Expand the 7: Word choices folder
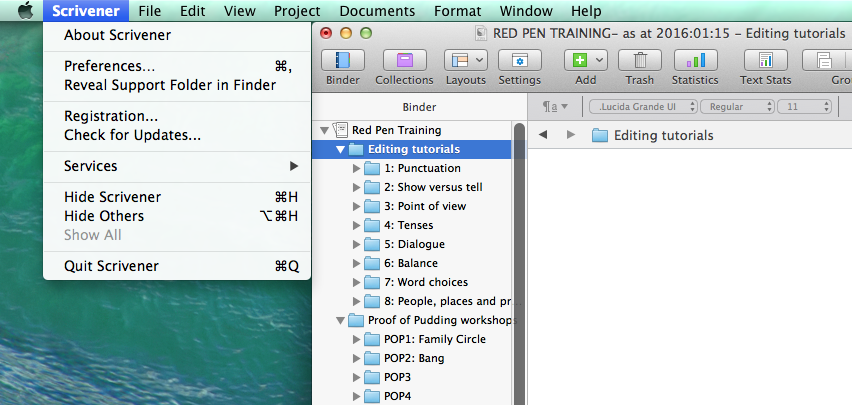The width and height of the screenshot is (852, 405). tap(356, 282)
